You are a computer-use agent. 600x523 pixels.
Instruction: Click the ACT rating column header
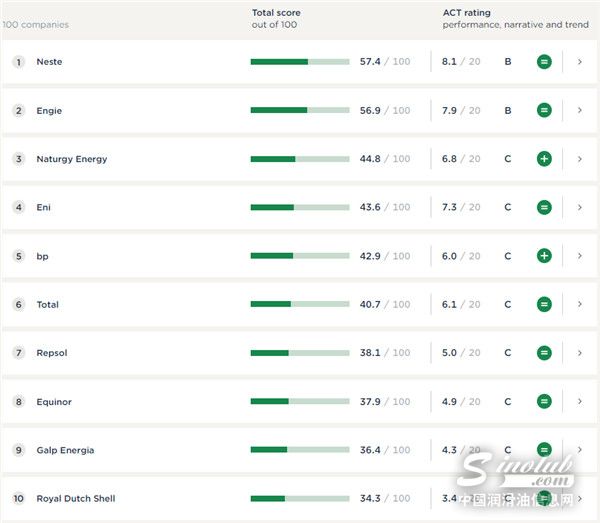point(466,13)
